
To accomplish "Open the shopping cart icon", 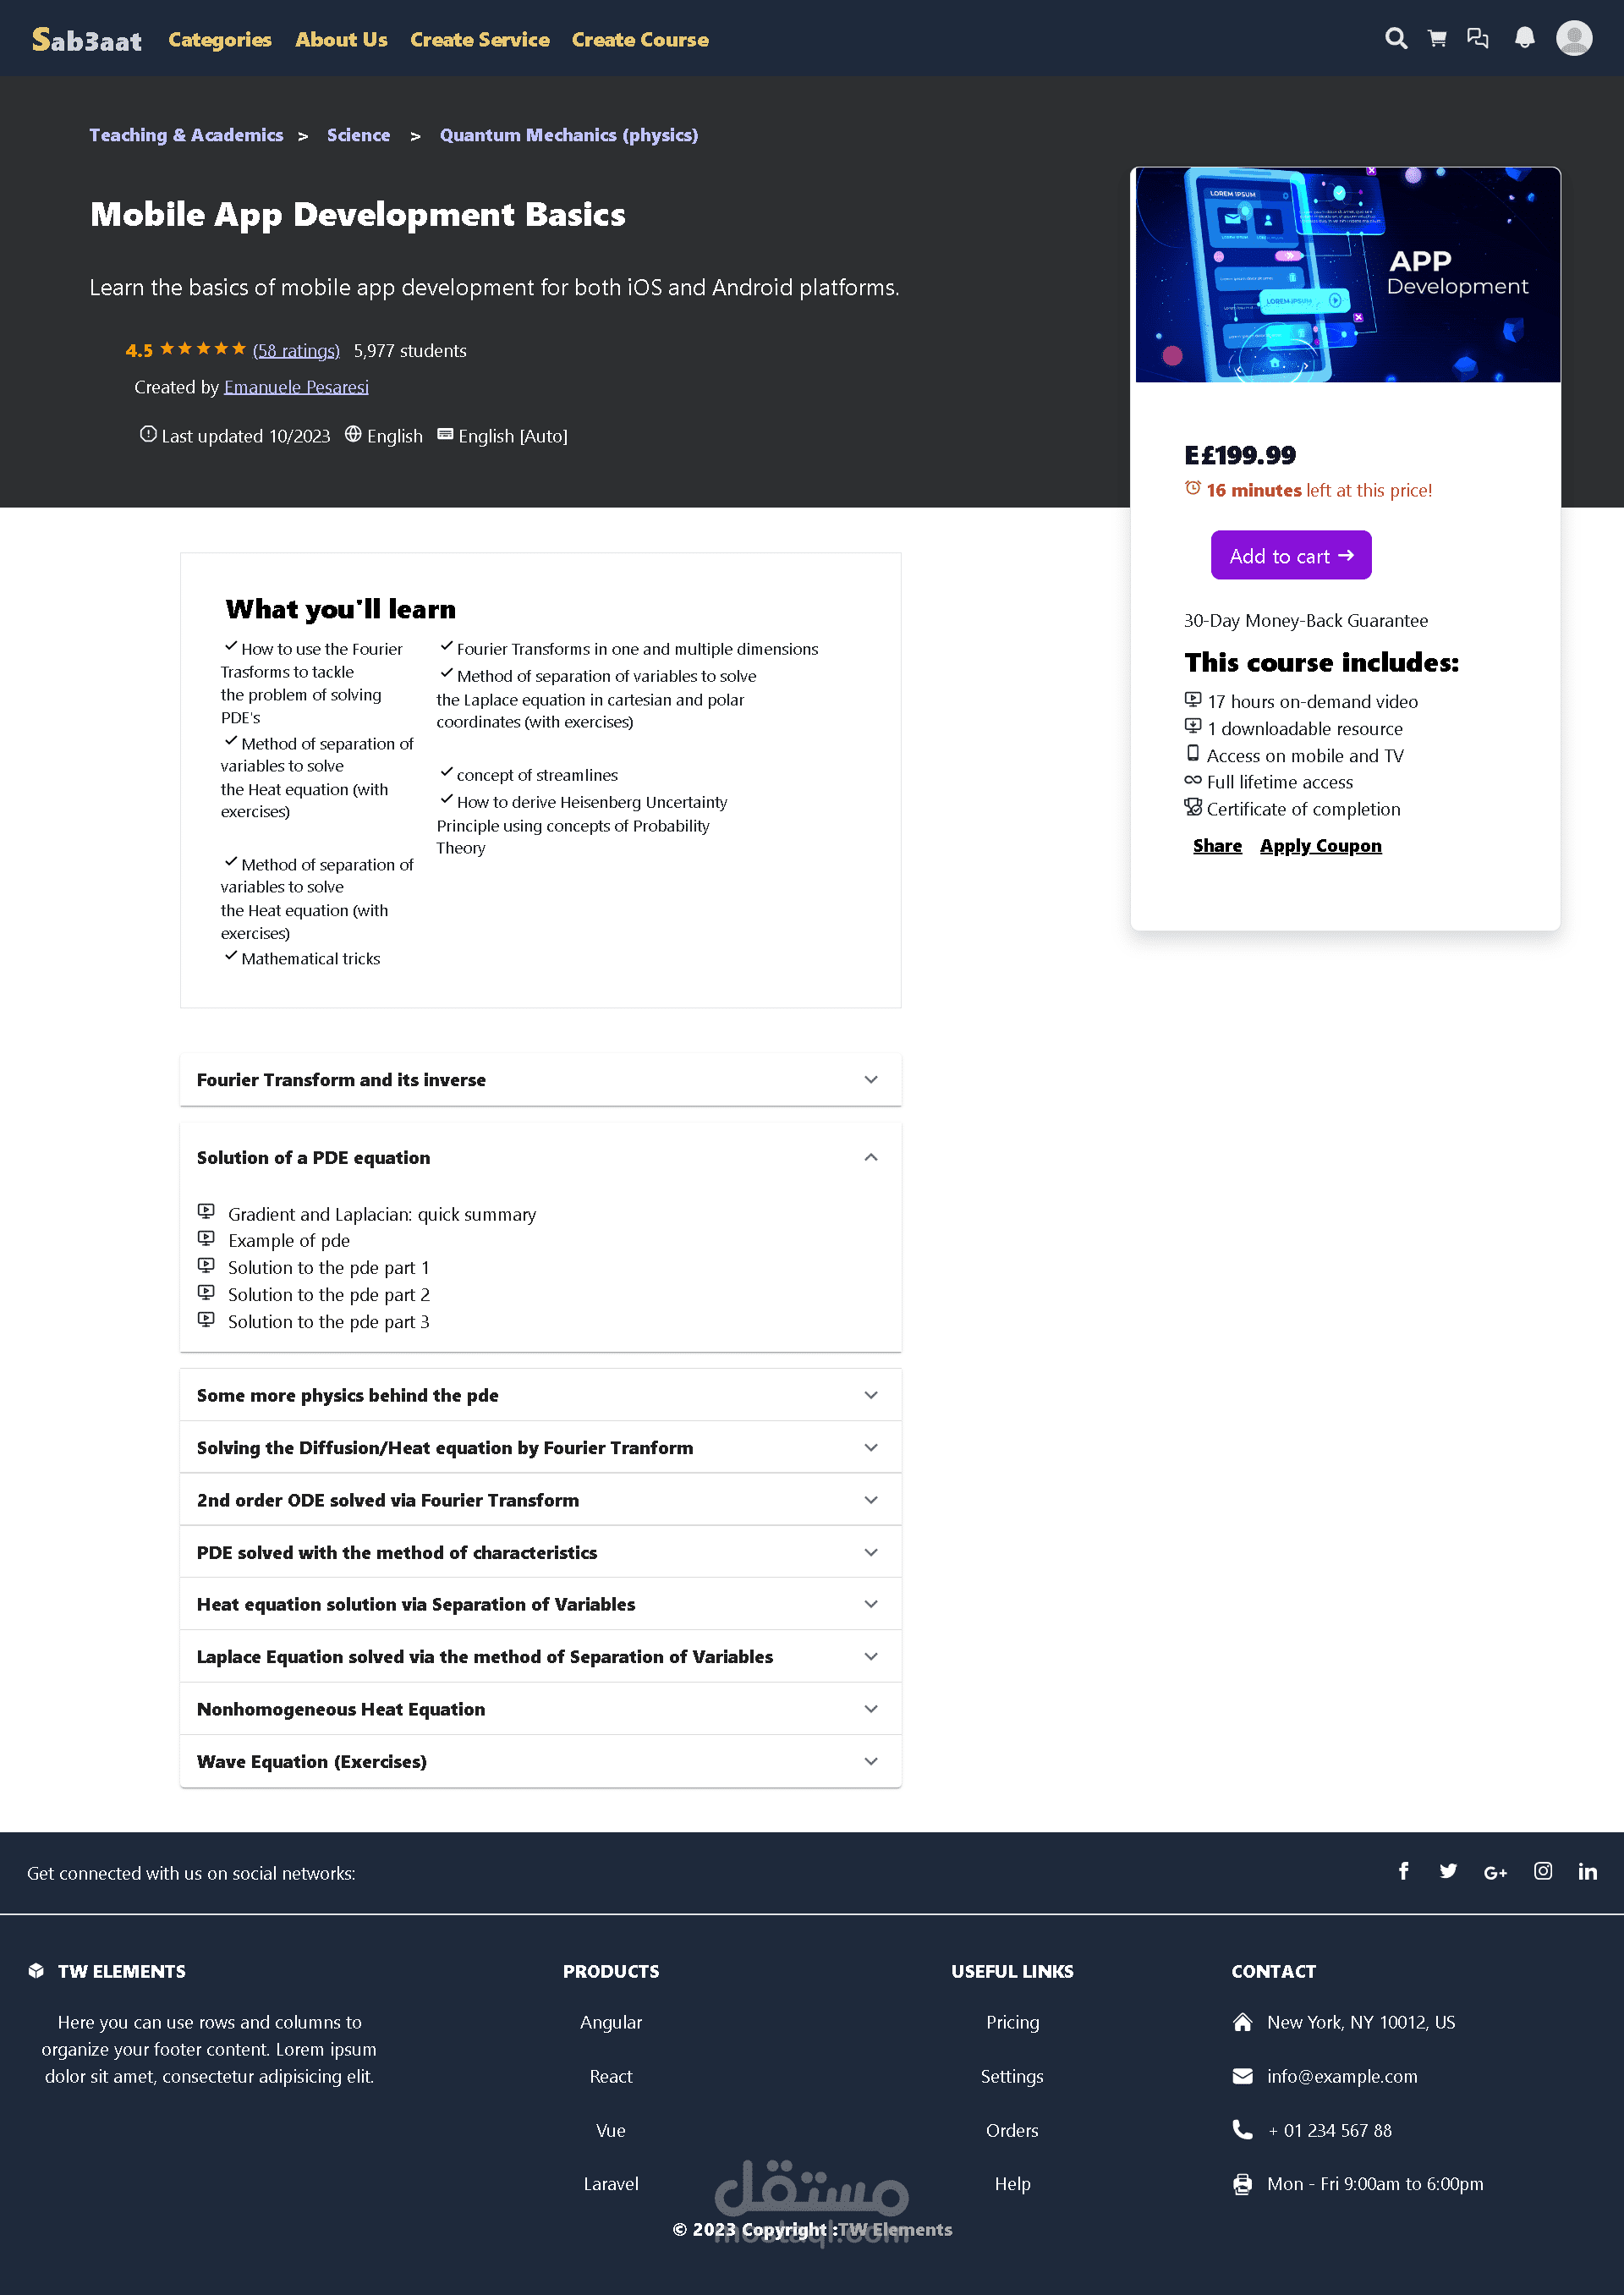I will click(x=1437, y=39).
